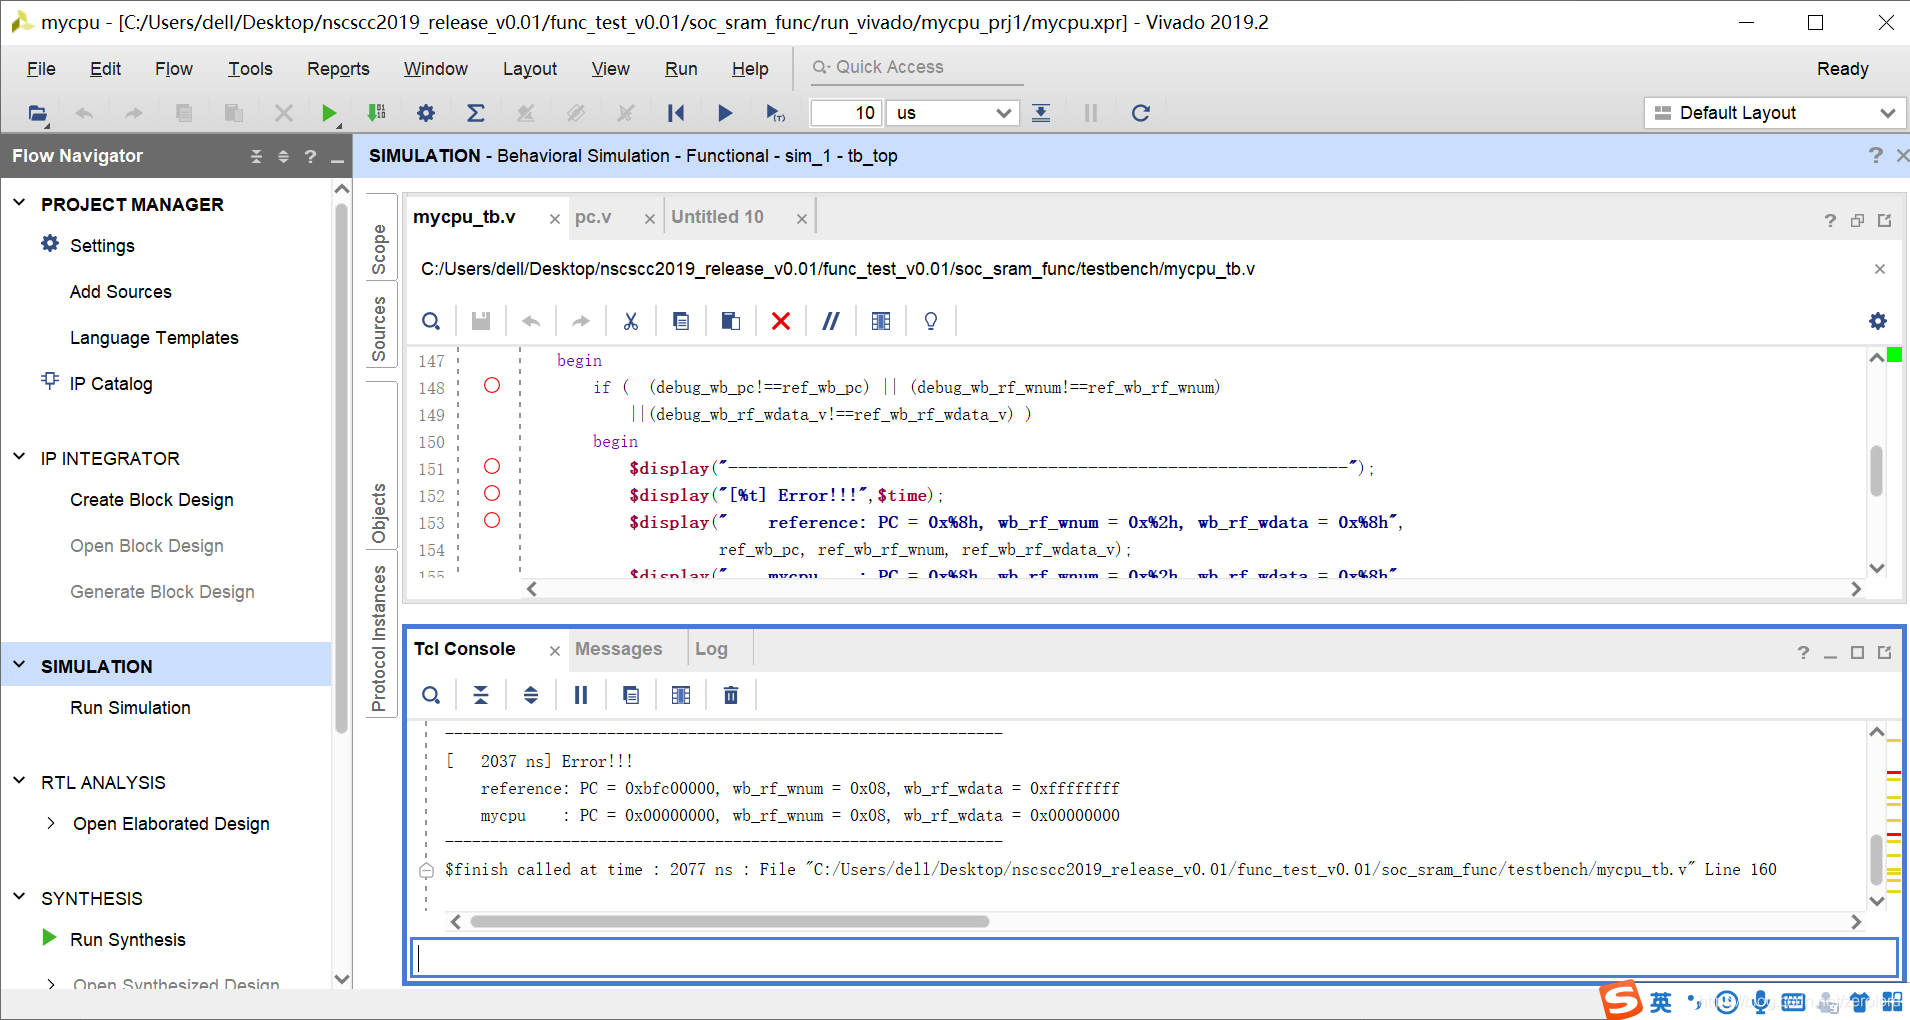Image resolution: width=1910 pixels, height=1020 pixels.
Task: Open Language Templates
Action: click(x=154, y=338)
